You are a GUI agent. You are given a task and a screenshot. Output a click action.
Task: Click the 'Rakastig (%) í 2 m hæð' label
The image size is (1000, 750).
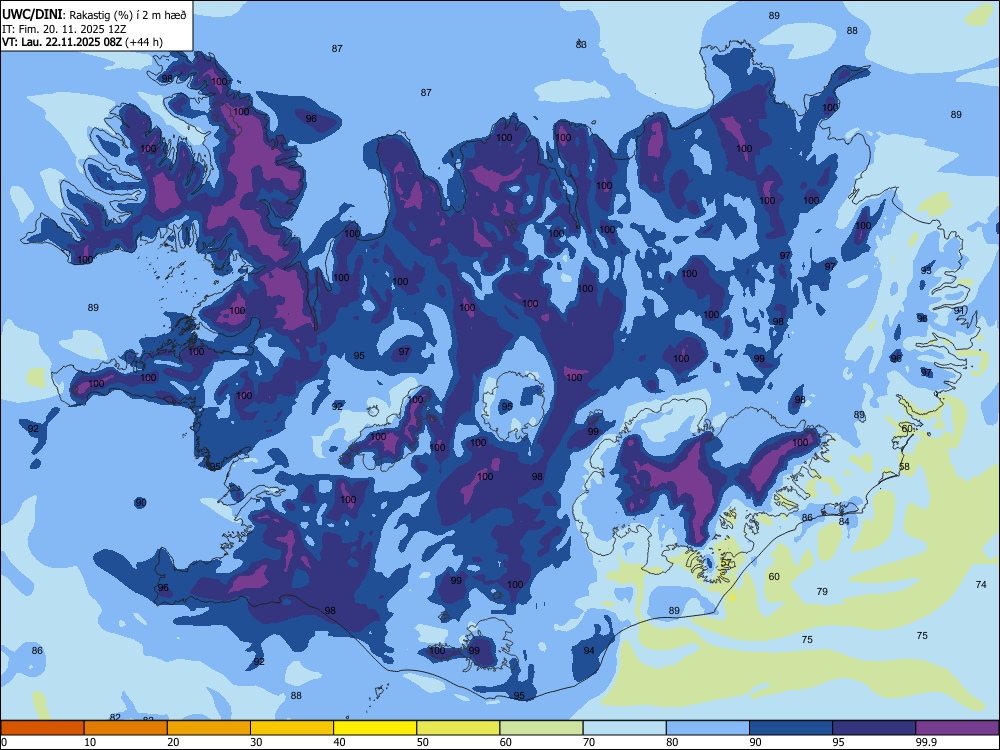pyautogui.click(x=128, y=15)
